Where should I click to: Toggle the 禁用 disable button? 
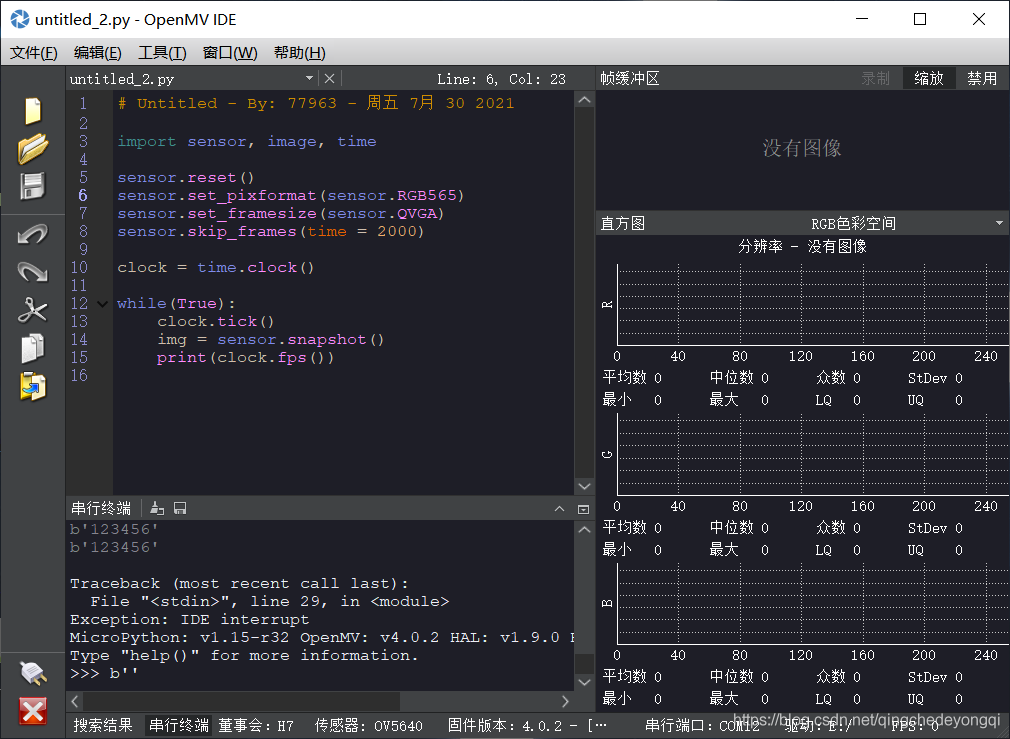click(x=982, y=79)
